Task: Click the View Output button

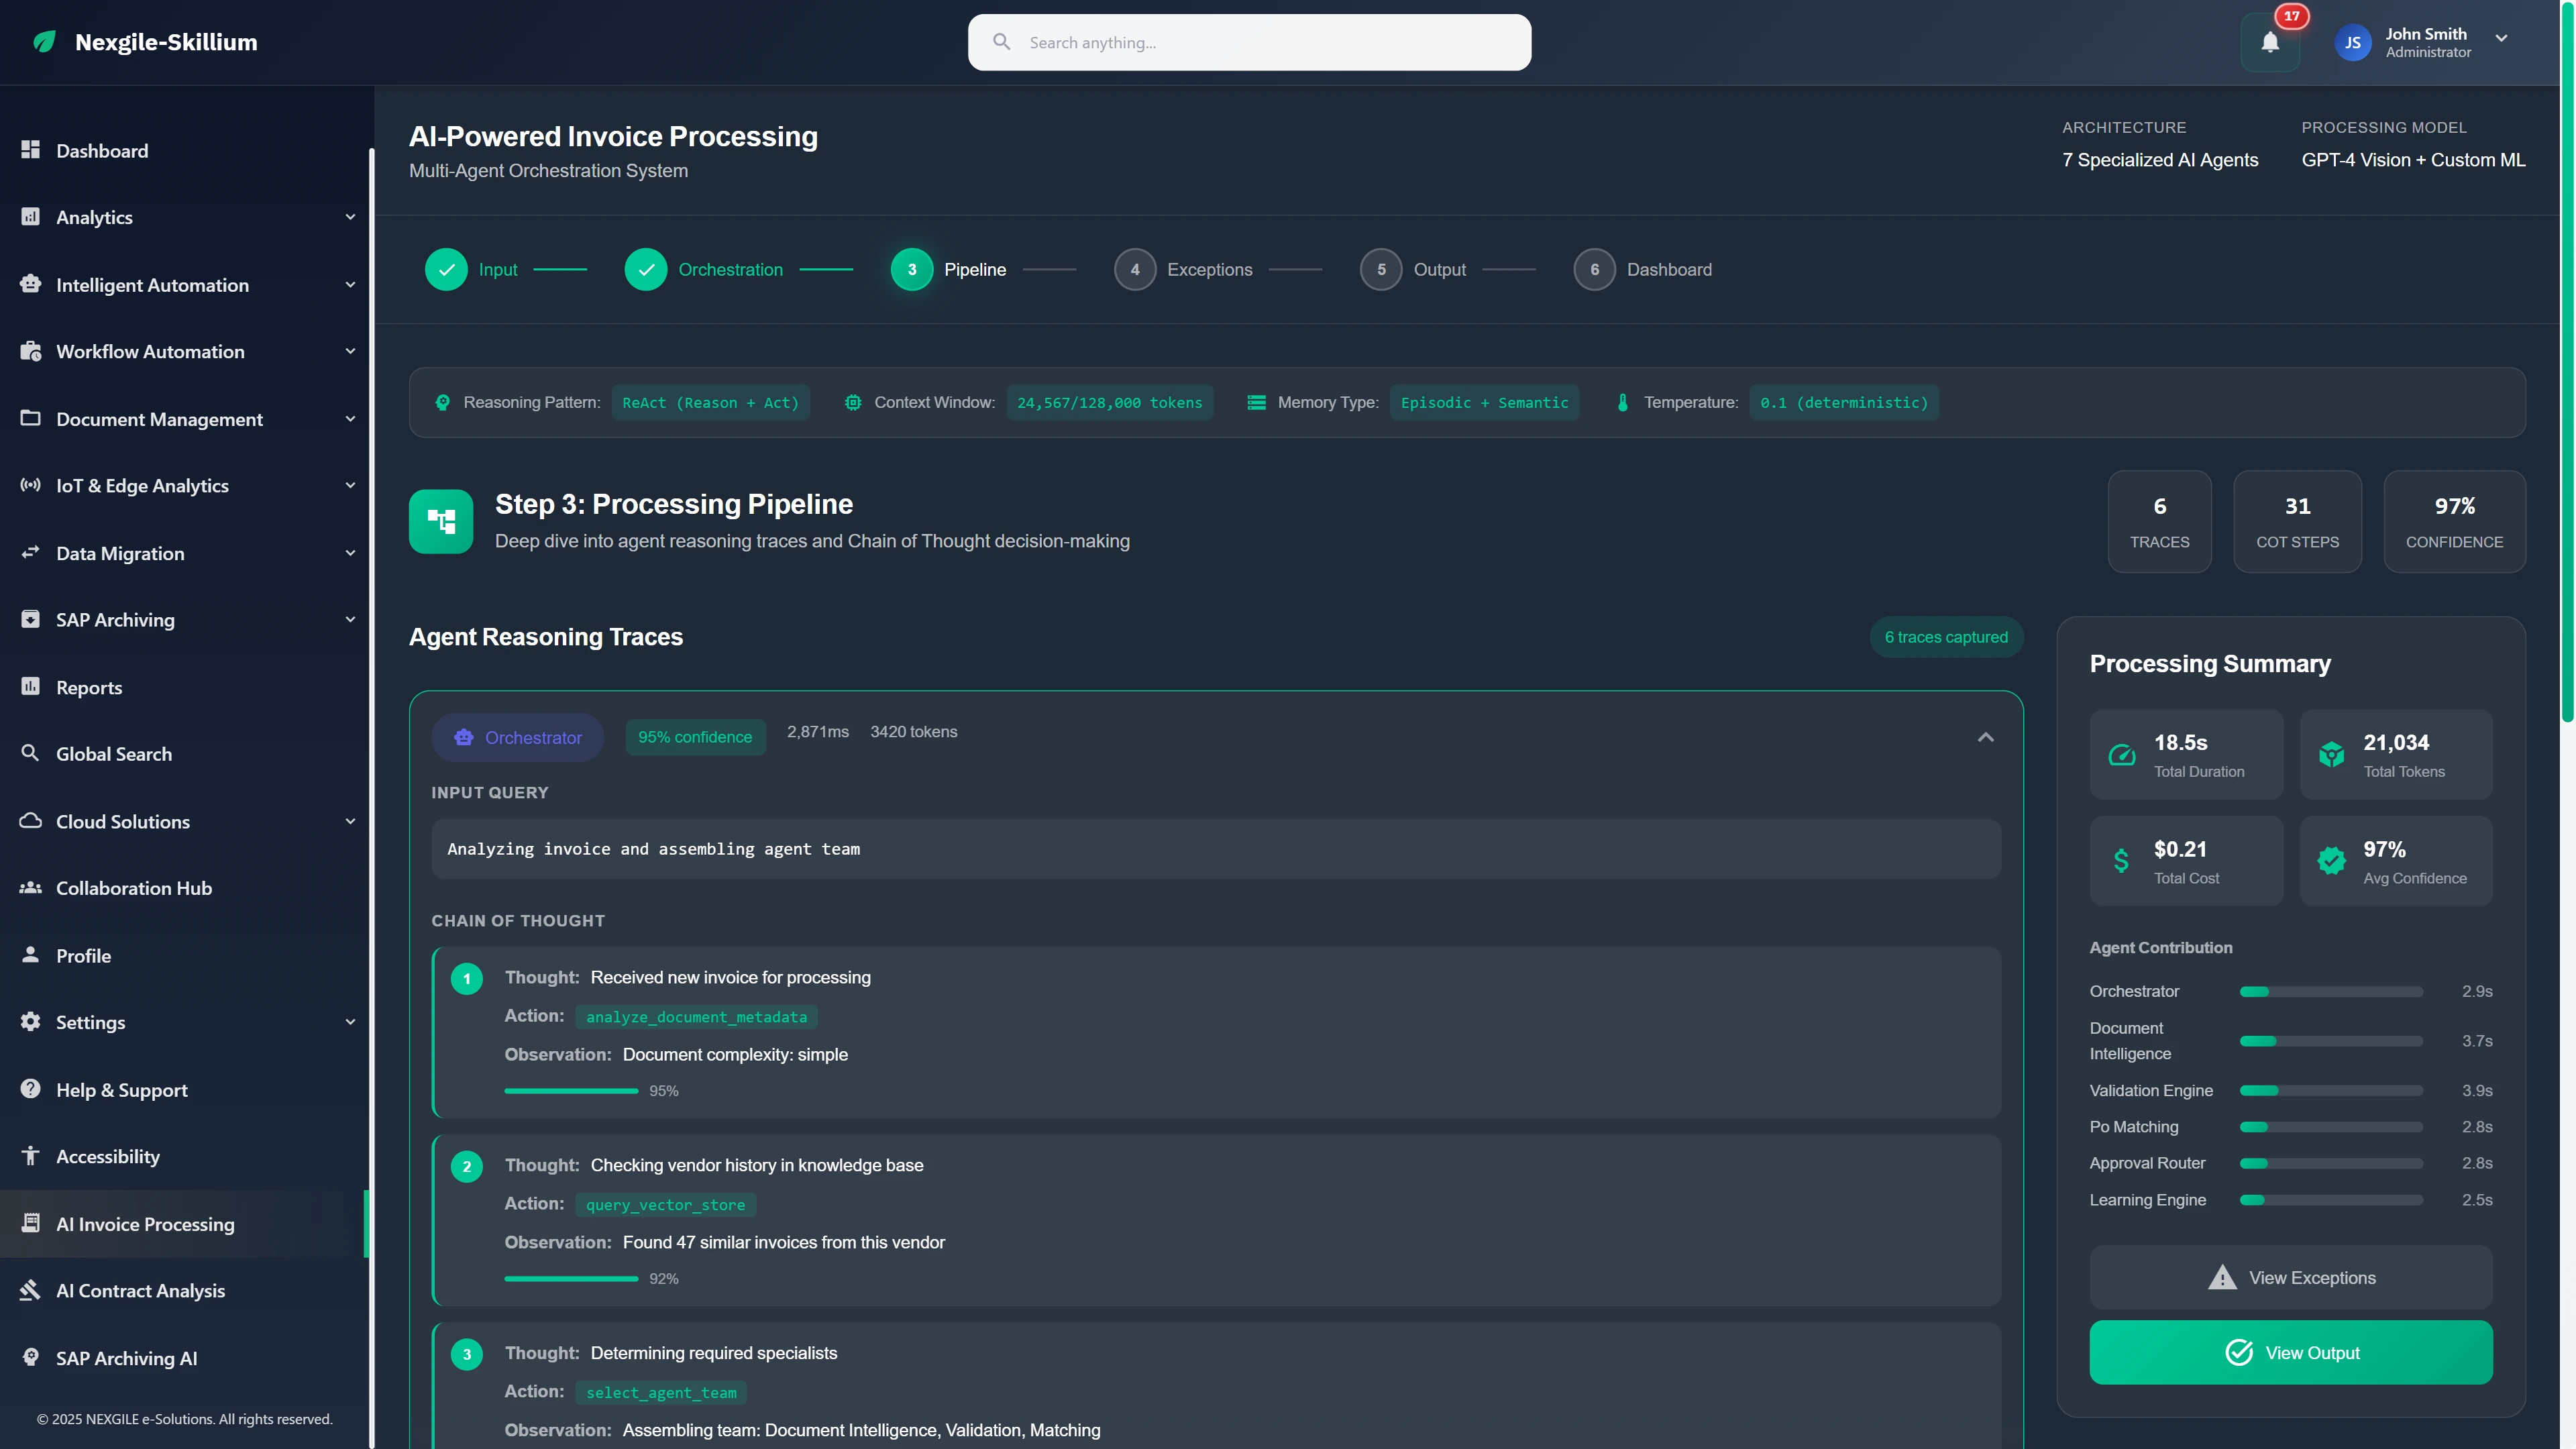Action: pos(2290,1352)
